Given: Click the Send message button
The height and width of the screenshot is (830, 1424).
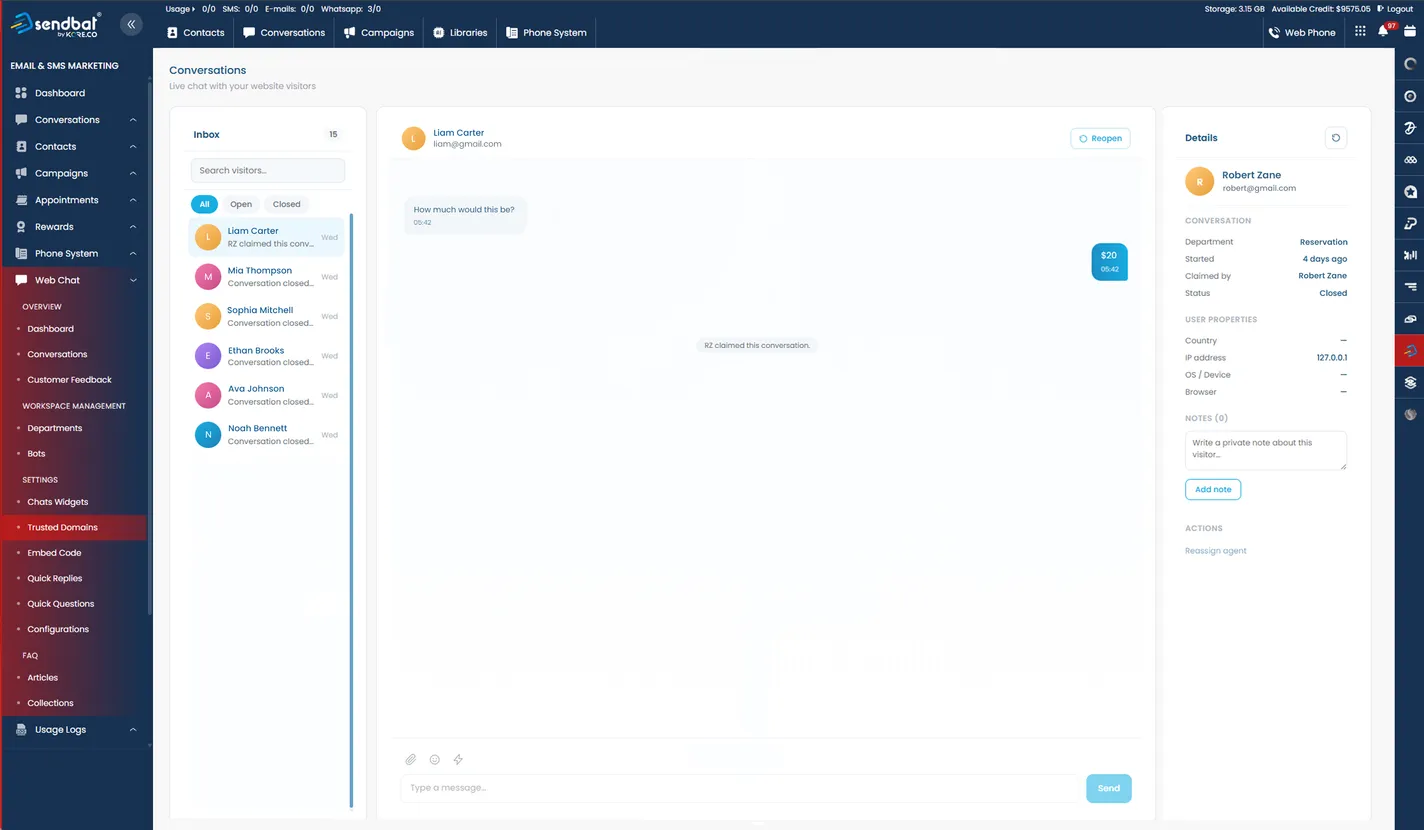Looking at the screenshot, I should coord(1109,788).
